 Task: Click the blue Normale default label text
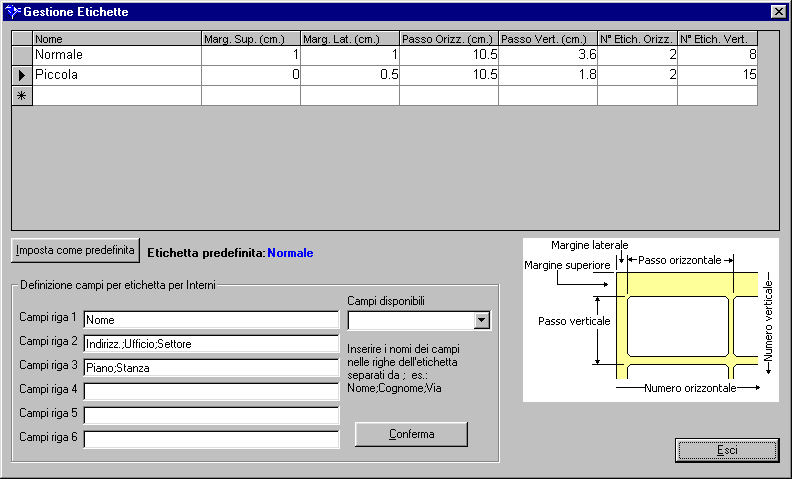click(290, 253)
